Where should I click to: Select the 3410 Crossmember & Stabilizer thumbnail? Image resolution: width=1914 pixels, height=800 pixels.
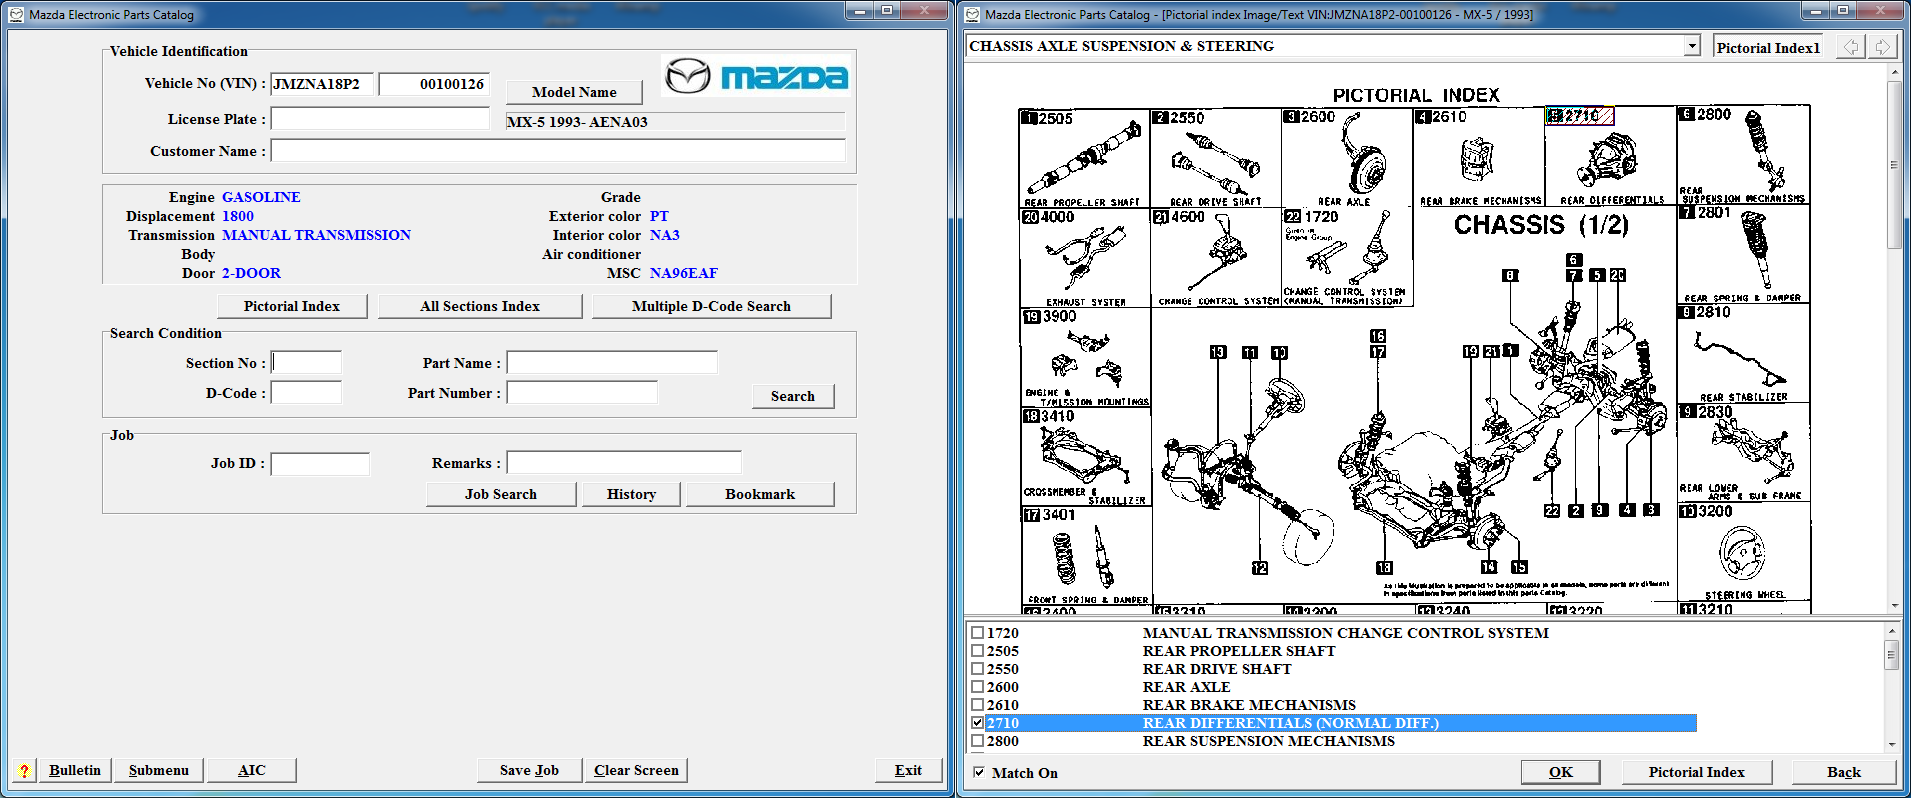pyautogui.click(x=1085, y=457)
